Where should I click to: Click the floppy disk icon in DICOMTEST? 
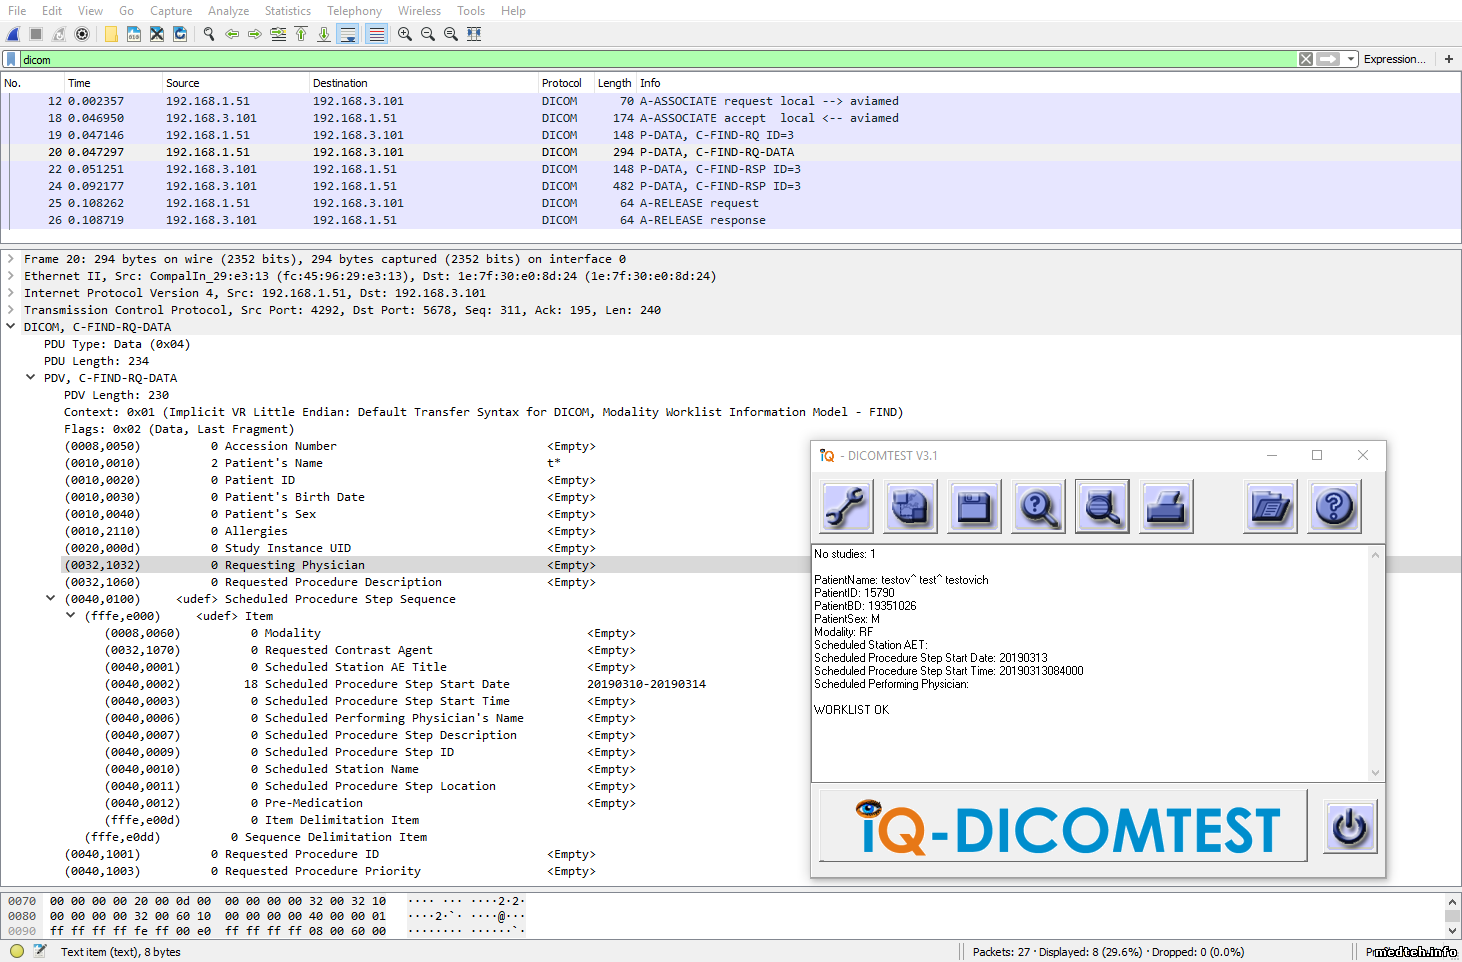click(973, 507)
